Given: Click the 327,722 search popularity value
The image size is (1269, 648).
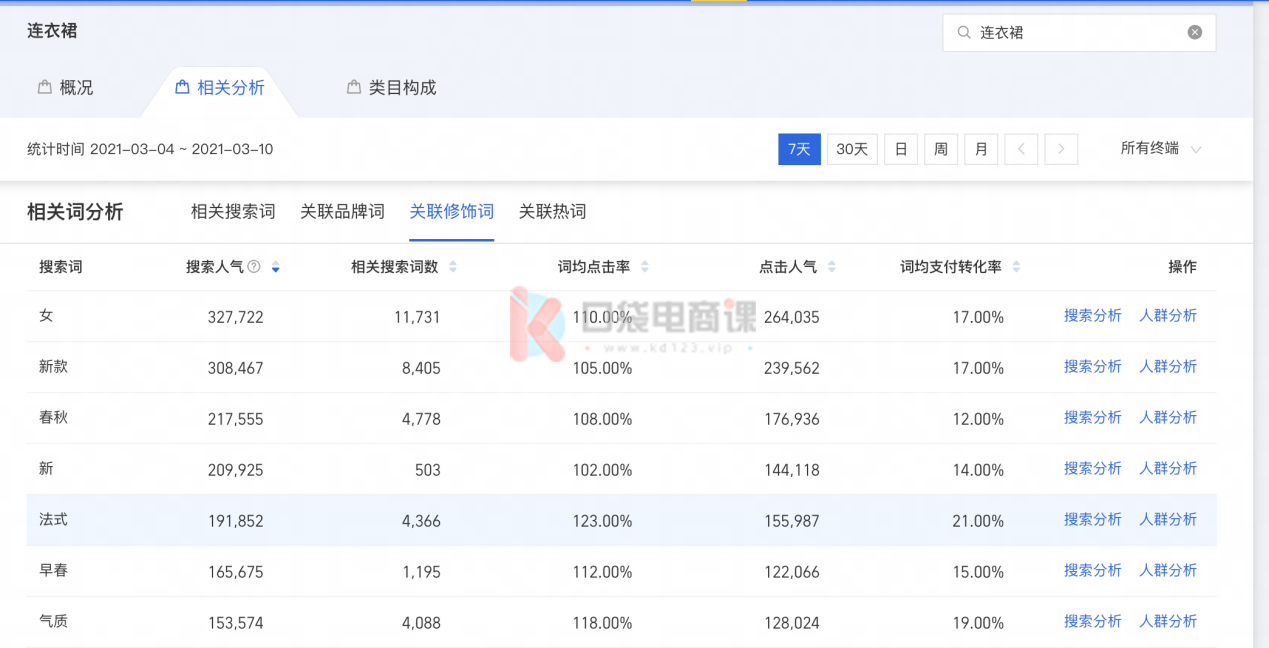Looking at the screenshot, I should click(x=236, y=317).
